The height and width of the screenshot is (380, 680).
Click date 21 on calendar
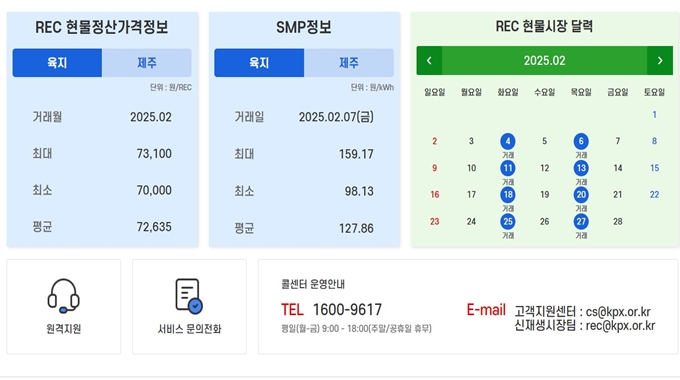click(618, 194)
